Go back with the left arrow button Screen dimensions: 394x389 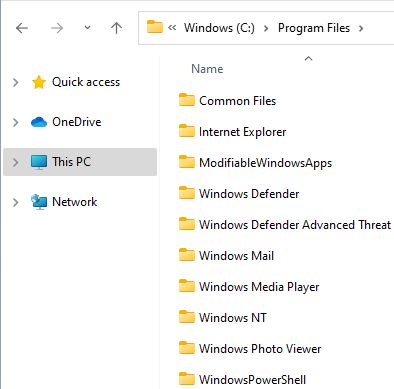pos(22,28)
